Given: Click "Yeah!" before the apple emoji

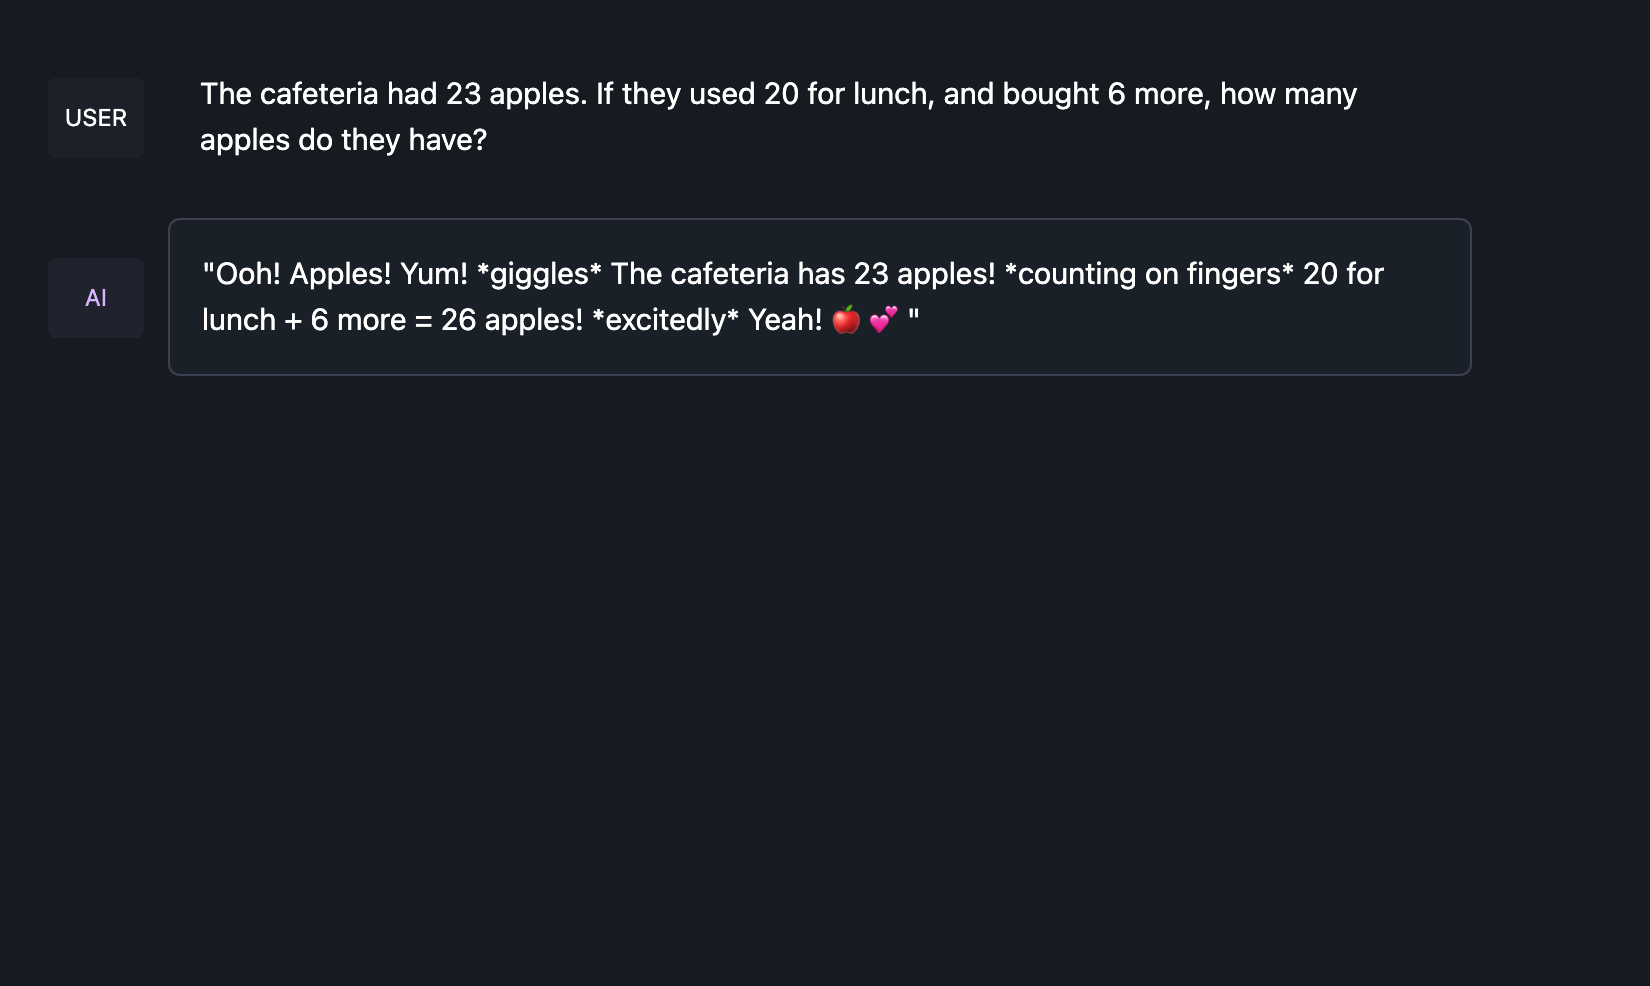Looking at the screenshot, I should pyautogui.click(x=785, y=320).
